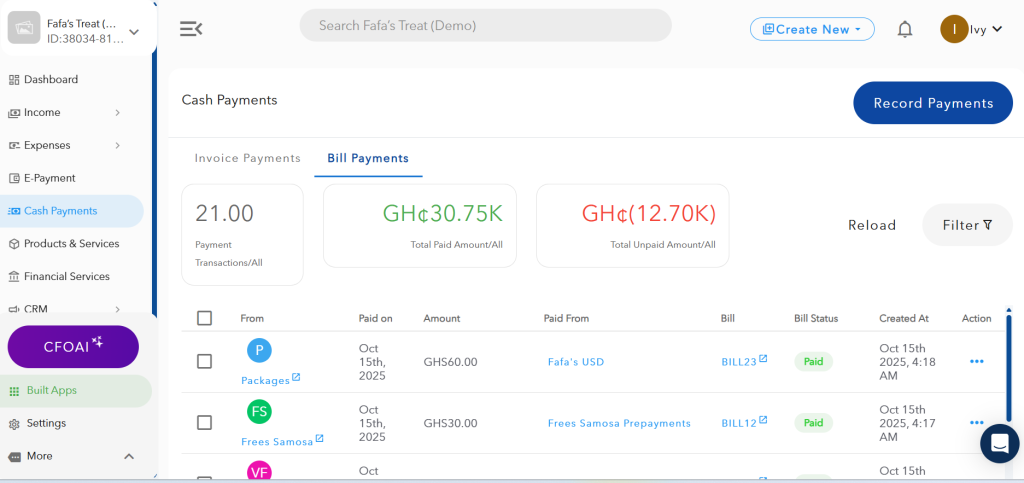Expand the Income sidebar submenu
1024x483 pixels.
(x=117, y=113)
